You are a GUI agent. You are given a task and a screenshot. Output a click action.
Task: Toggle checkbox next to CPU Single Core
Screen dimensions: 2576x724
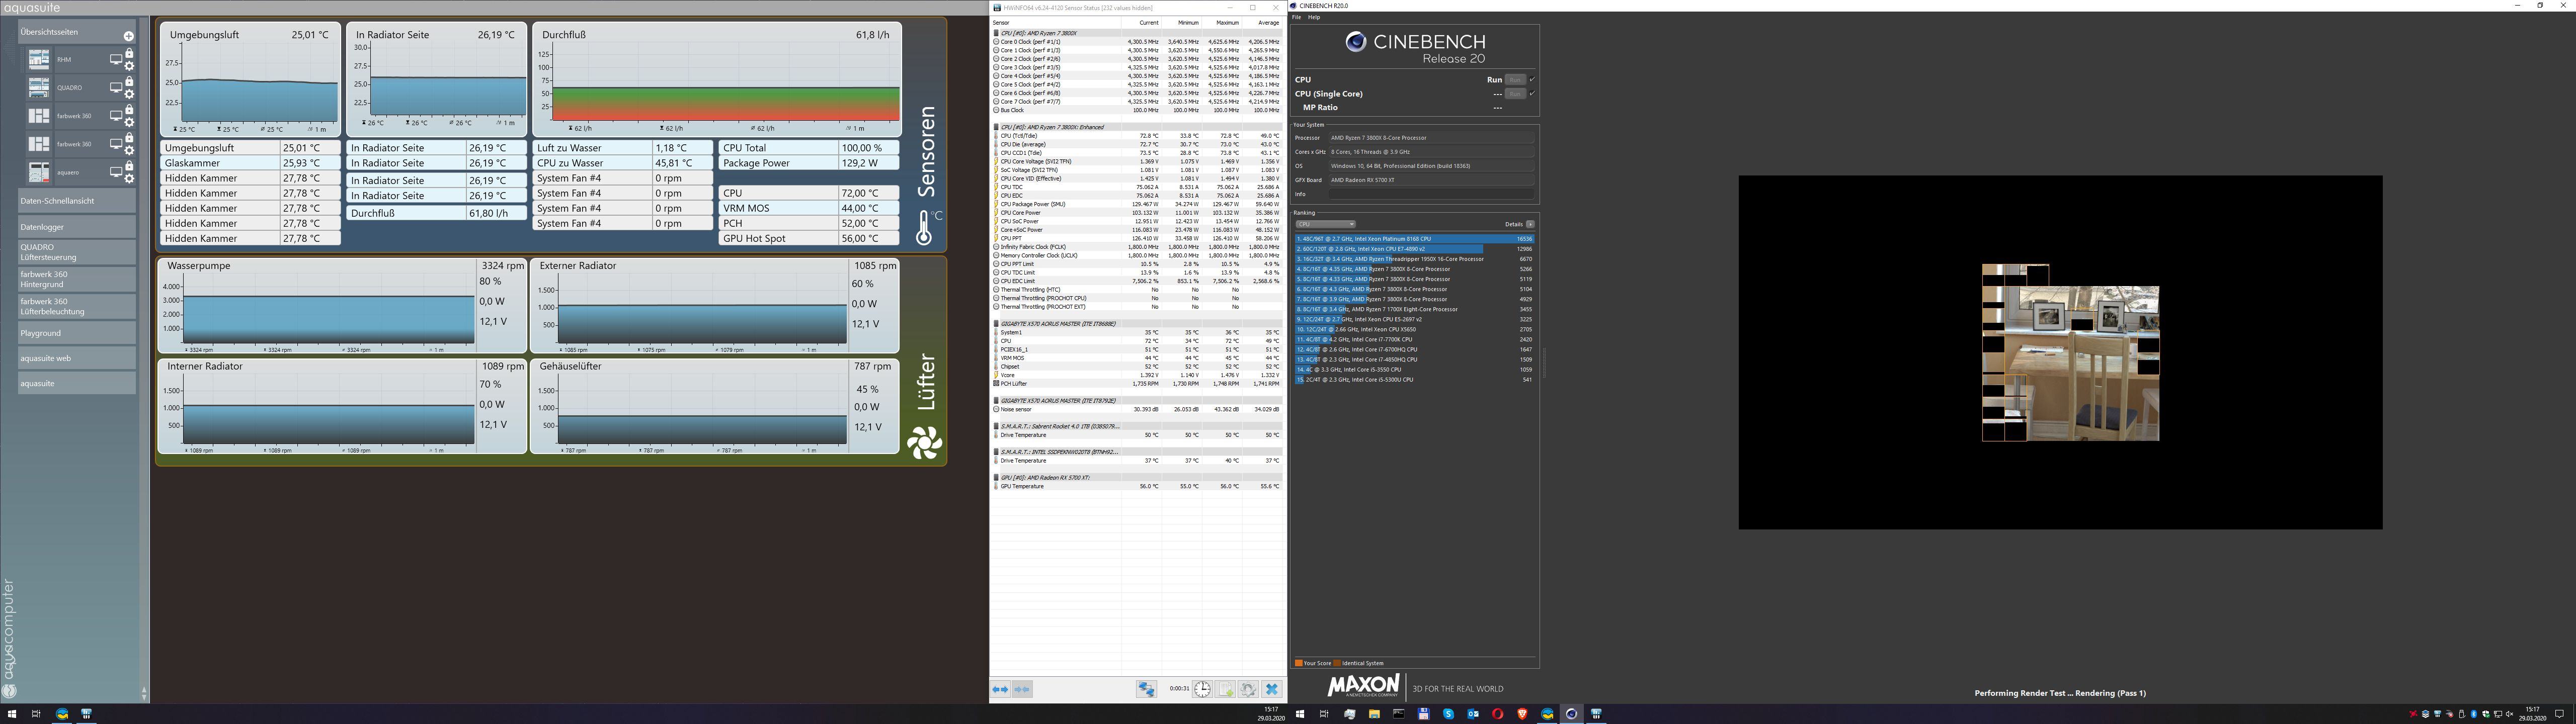tap(1532, 94)
